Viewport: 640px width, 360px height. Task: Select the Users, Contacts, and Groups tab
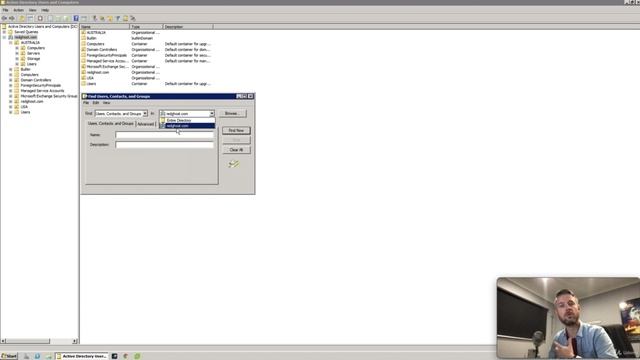[111, 123]
